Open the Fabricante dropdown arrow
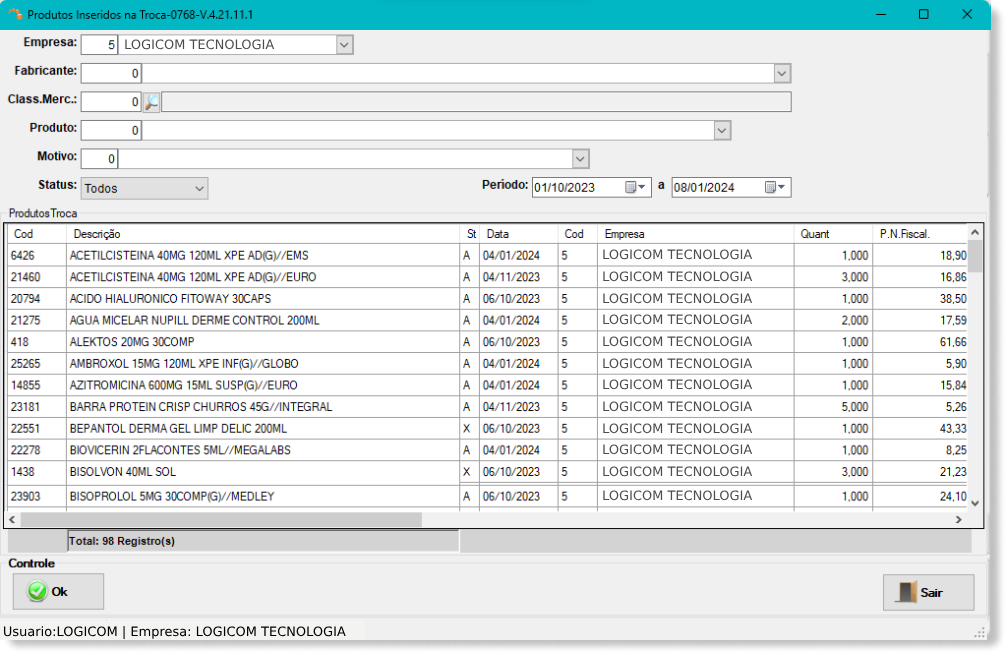 (782, 74)
